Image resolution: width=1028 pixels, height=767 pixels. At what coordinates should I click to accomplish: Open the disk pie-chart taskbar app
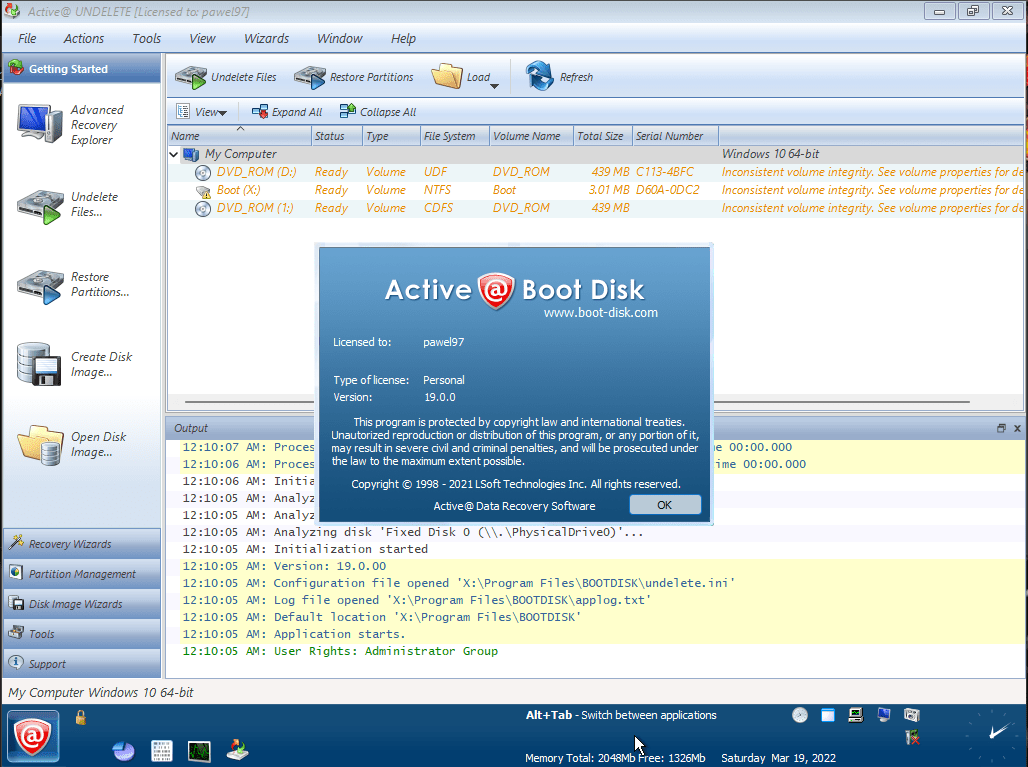(123, 751)
